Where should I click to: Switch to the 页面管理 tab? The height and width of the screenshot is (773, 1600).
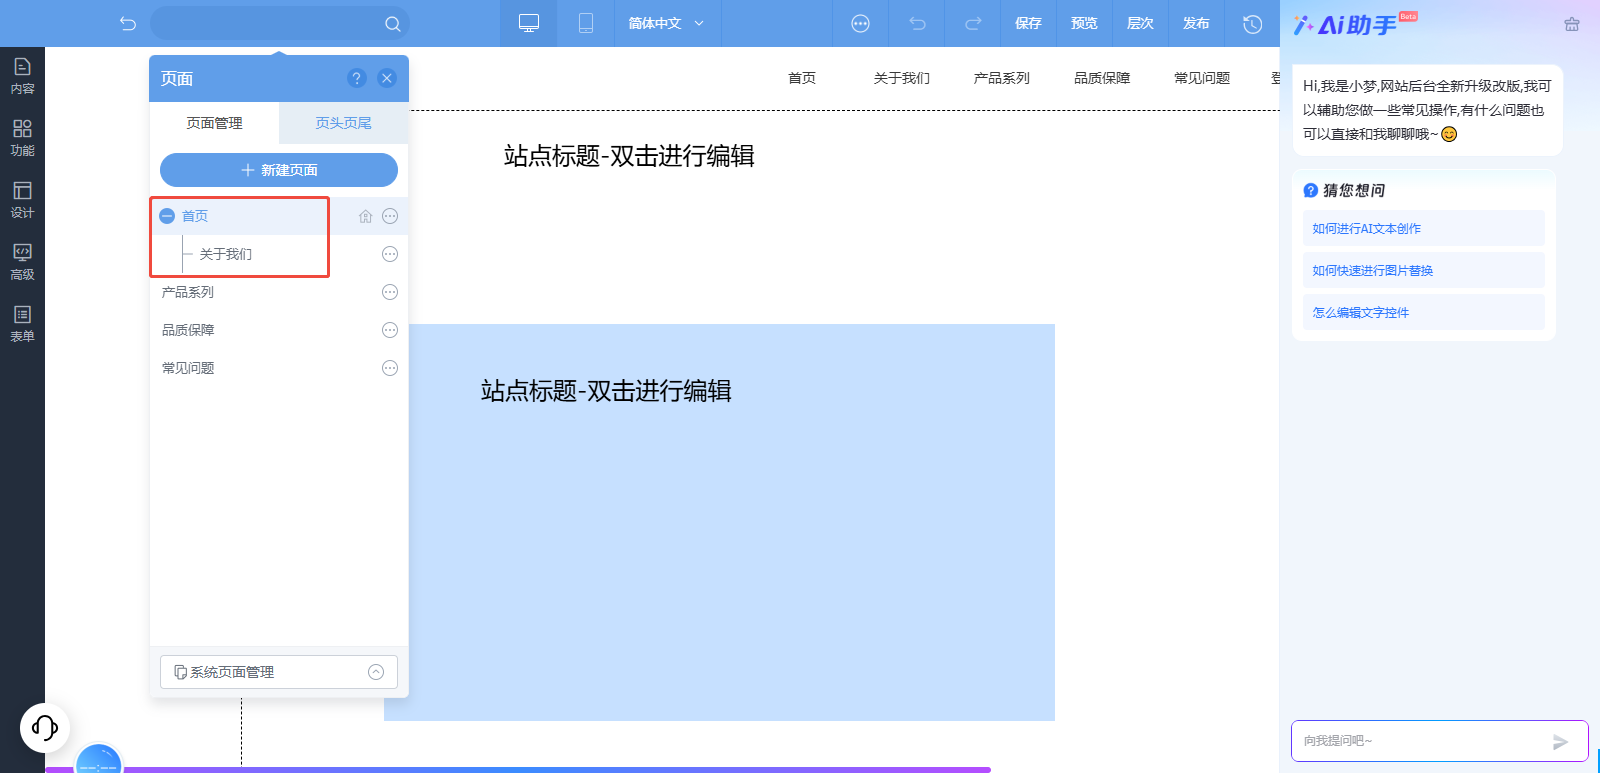[214, 123]
